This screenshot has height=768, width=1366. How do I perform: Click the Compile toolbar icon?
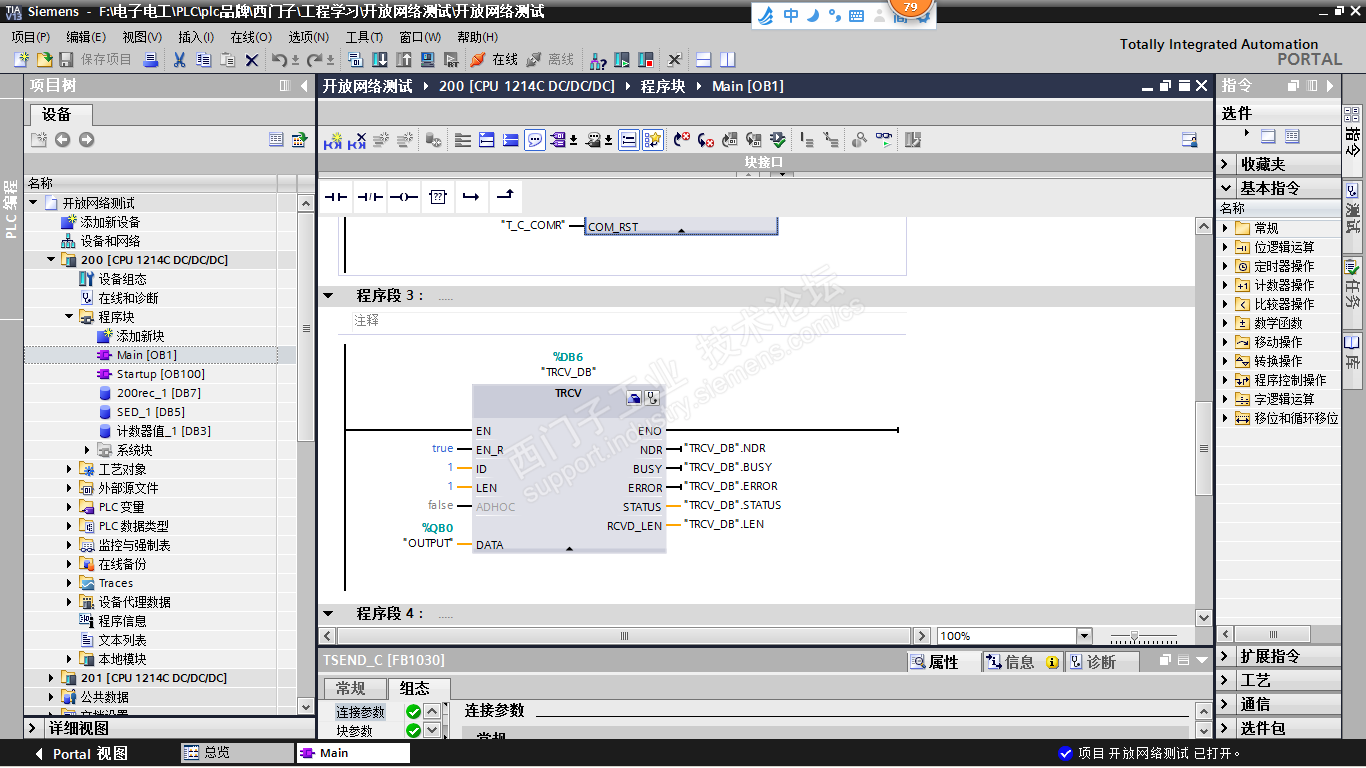coord(356,60)
